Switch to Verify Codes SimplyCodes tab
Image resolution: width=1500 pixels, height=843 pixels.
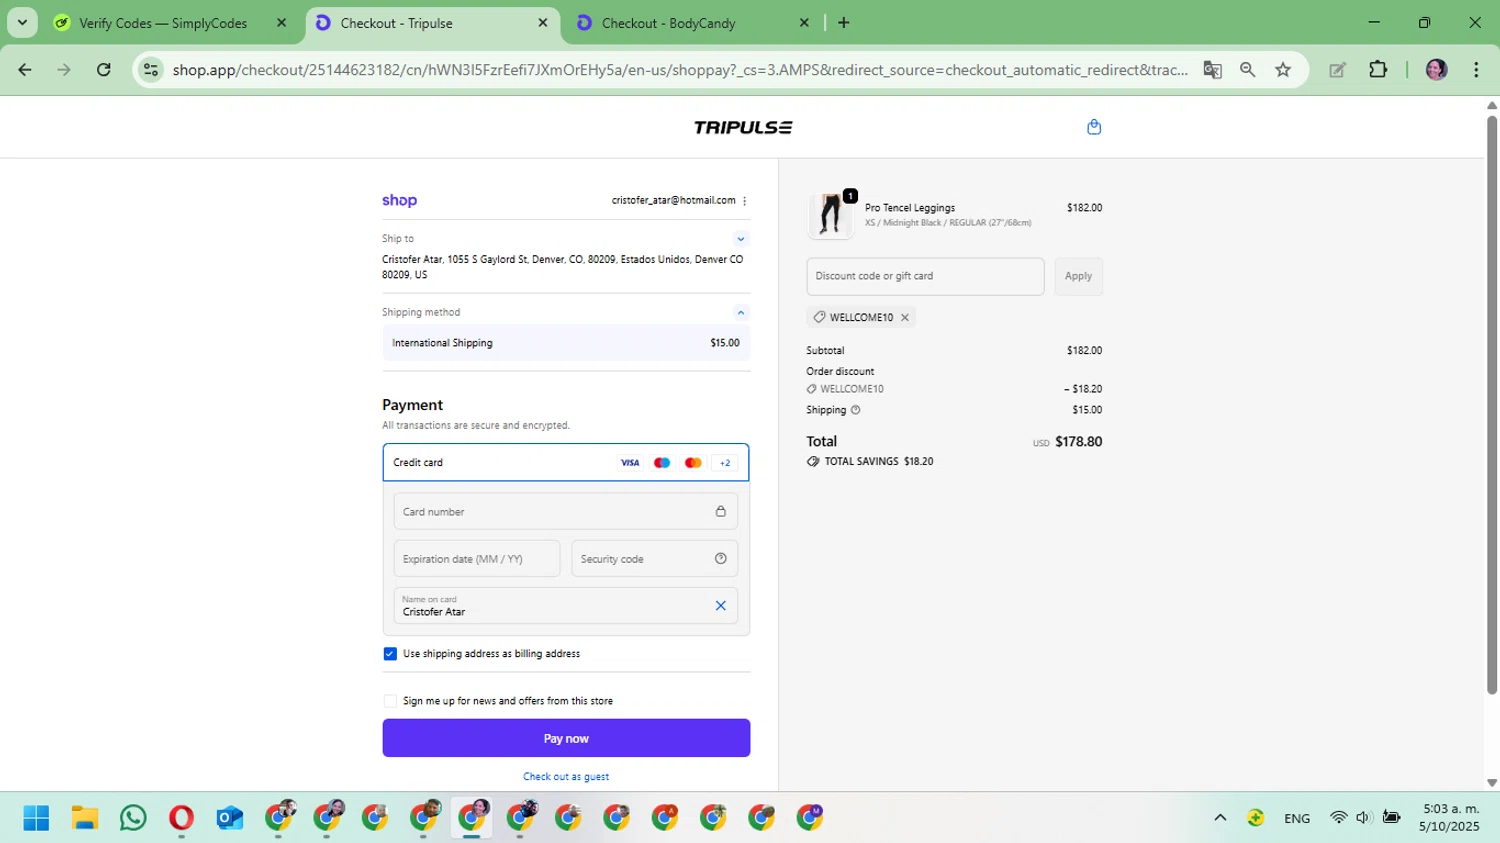[x=163, y=23]
